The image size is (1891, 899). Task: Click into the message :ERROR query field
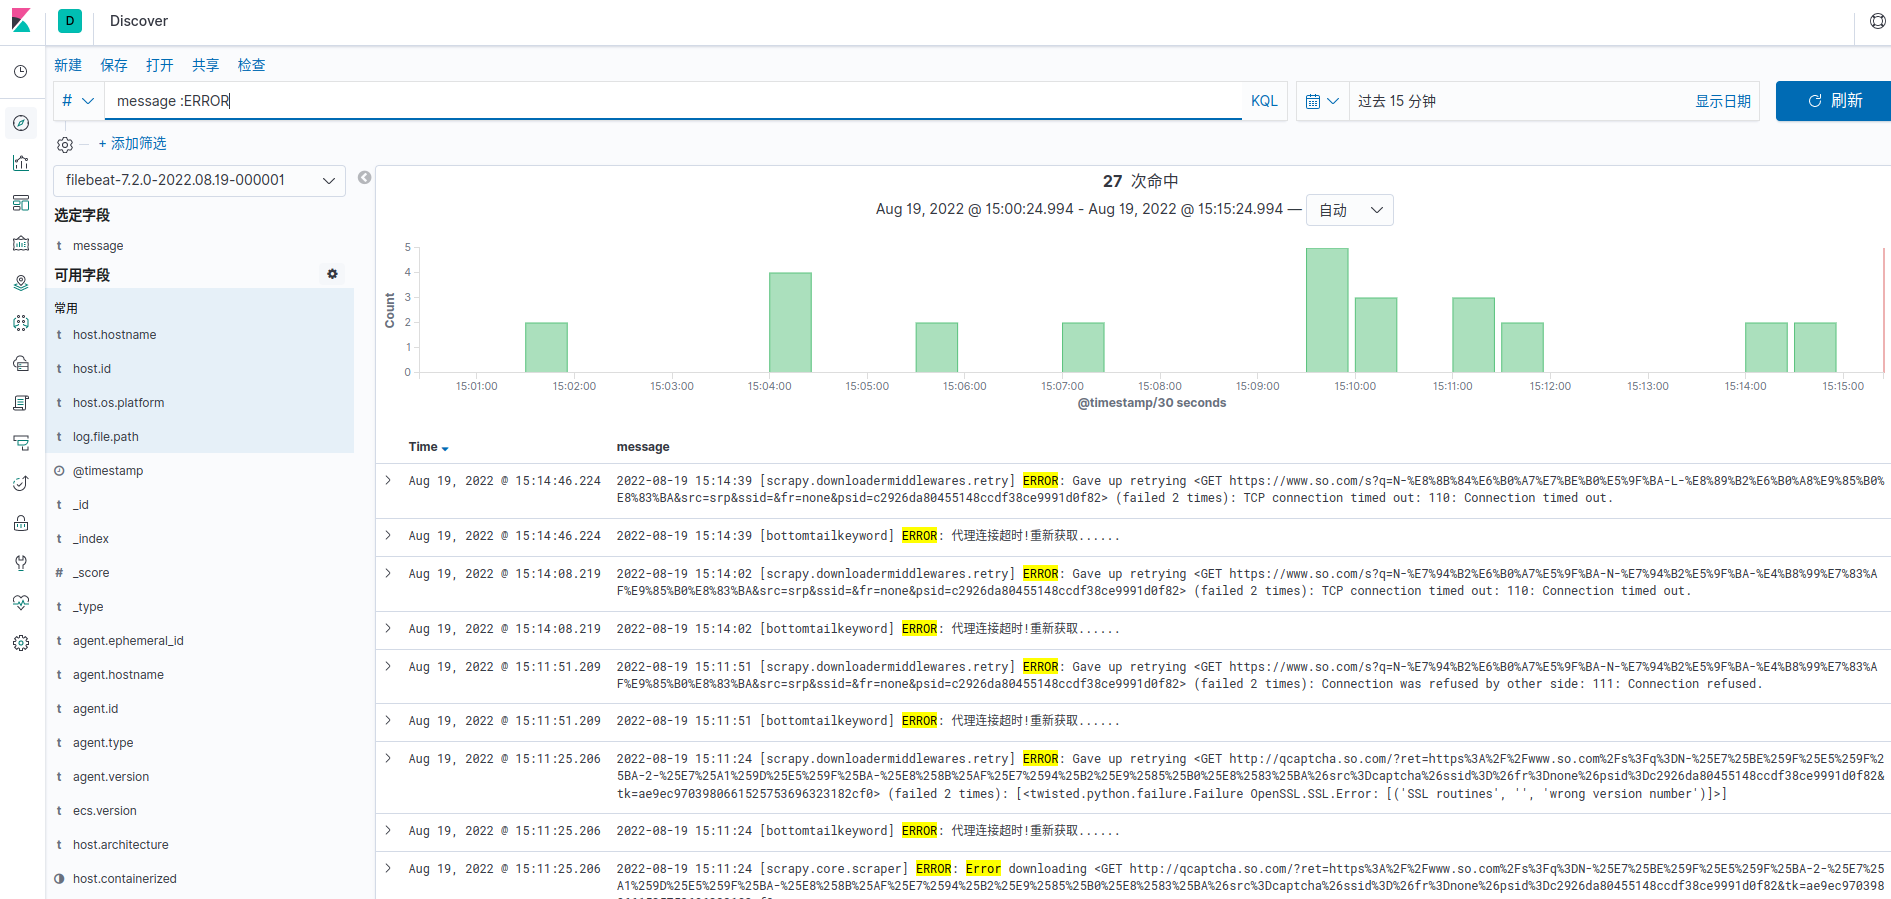(673, 101)
